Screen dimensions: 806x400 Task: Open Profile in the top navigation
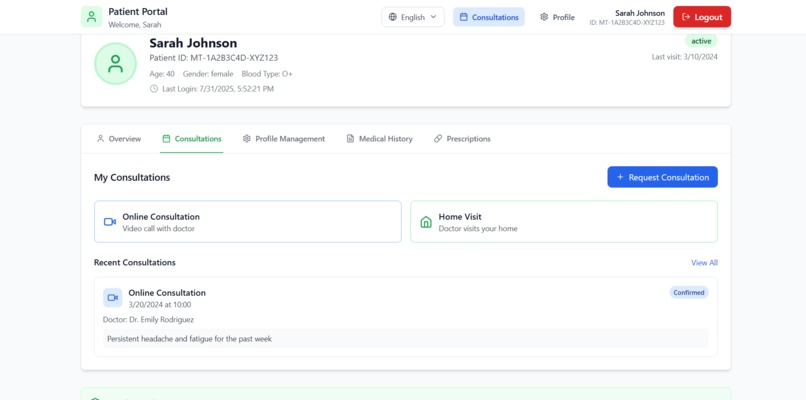(x=557, y=17)
